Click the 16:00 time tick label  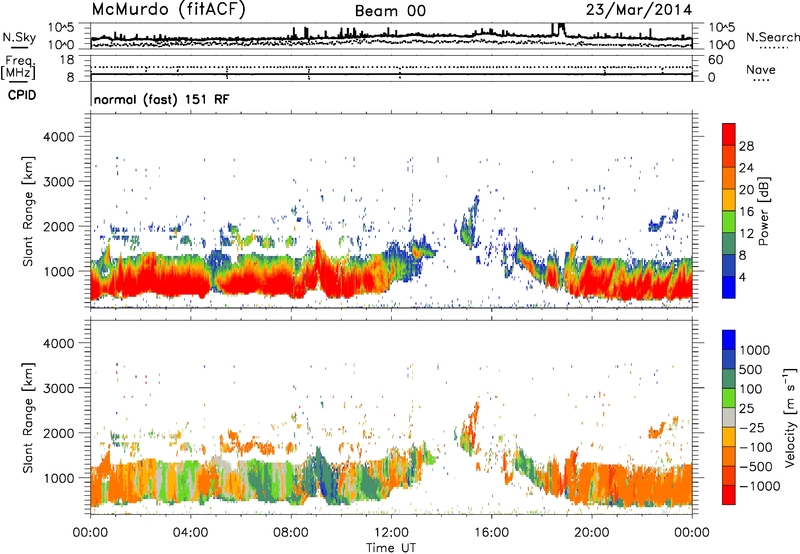pos(492,533)
